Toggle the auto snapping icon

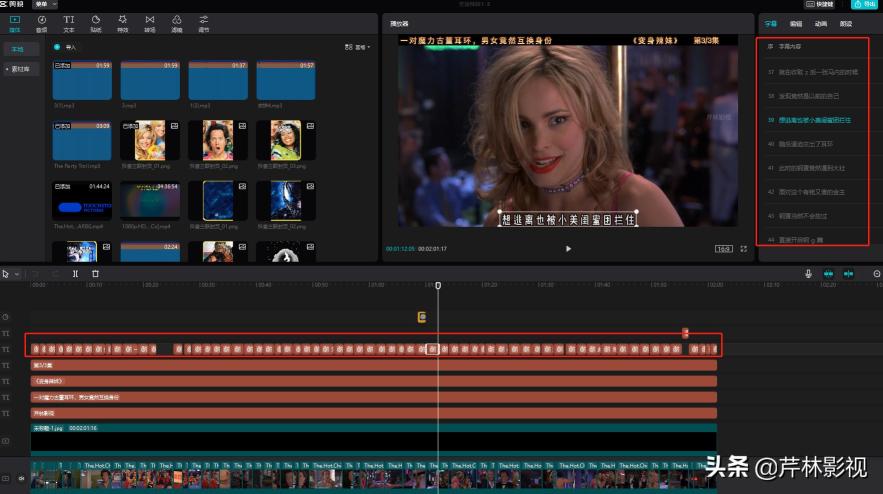(x=849, y=274)
